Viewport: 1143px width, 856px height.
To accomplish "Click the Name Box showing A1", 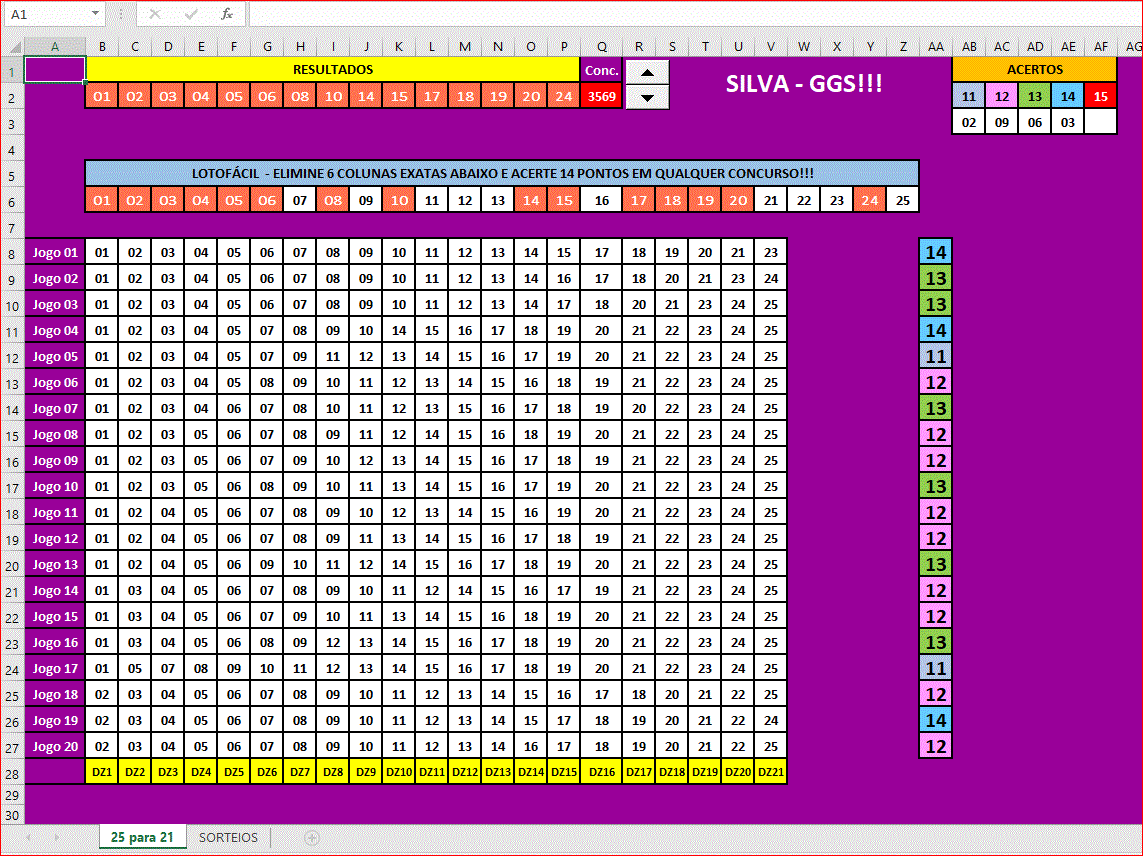I will click(45, 14).
